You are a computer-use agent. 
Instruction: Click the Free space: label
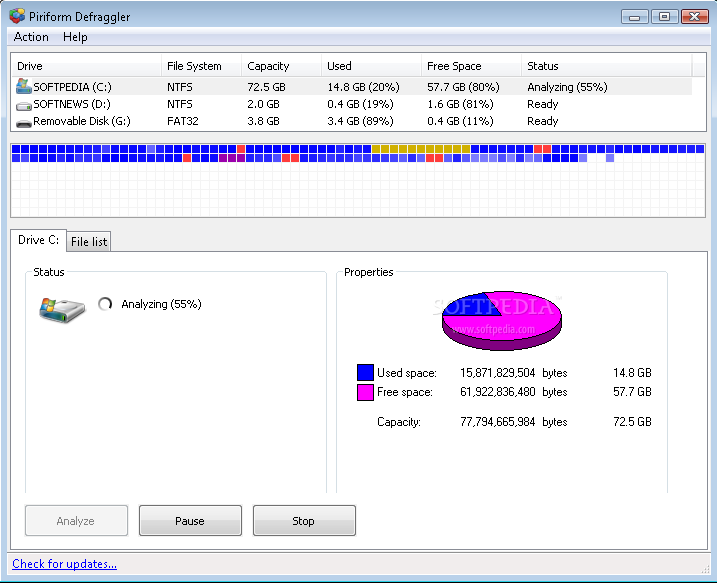click(x=405, y=392)
